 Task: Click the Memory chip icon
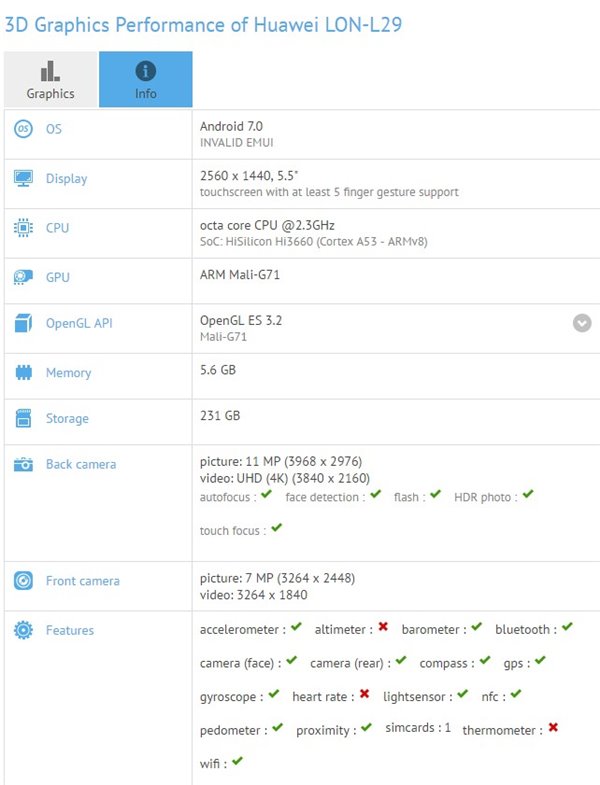[23, 373]
